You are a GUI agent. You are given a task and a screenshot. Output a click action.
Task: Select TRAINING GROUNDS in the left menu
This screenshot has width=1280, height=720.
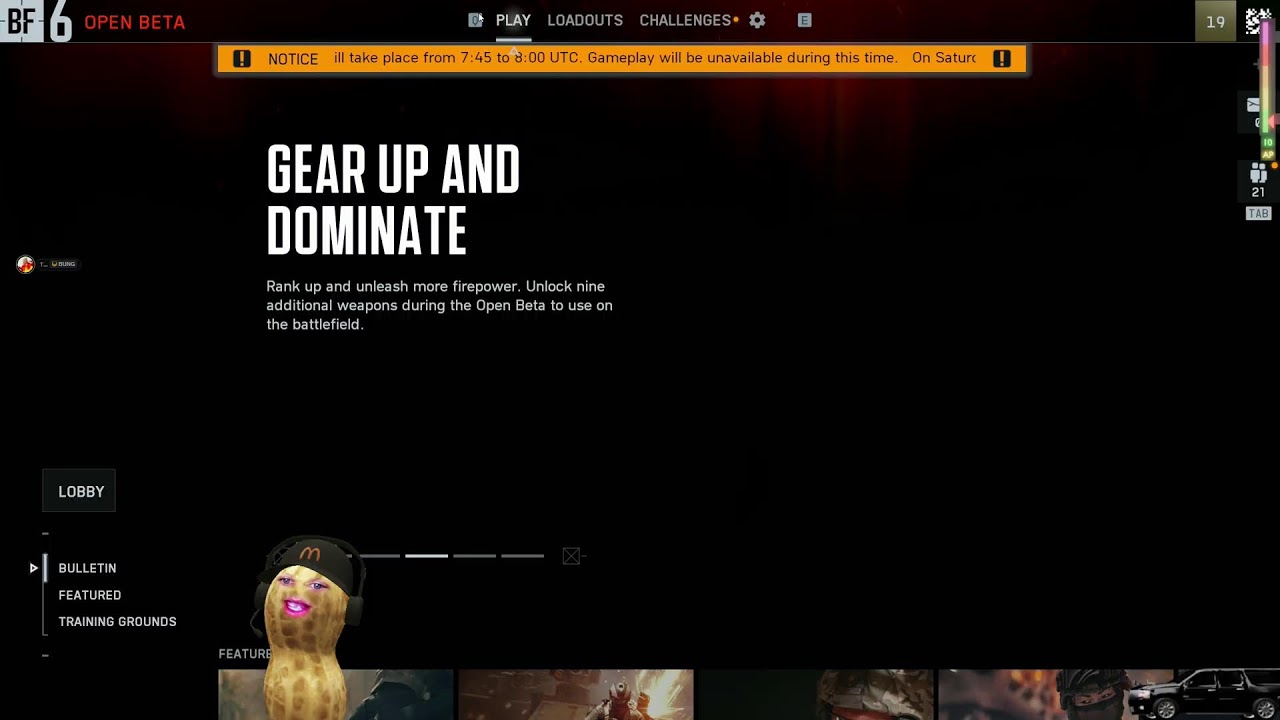pyautogui.click(x=117, y=622)
